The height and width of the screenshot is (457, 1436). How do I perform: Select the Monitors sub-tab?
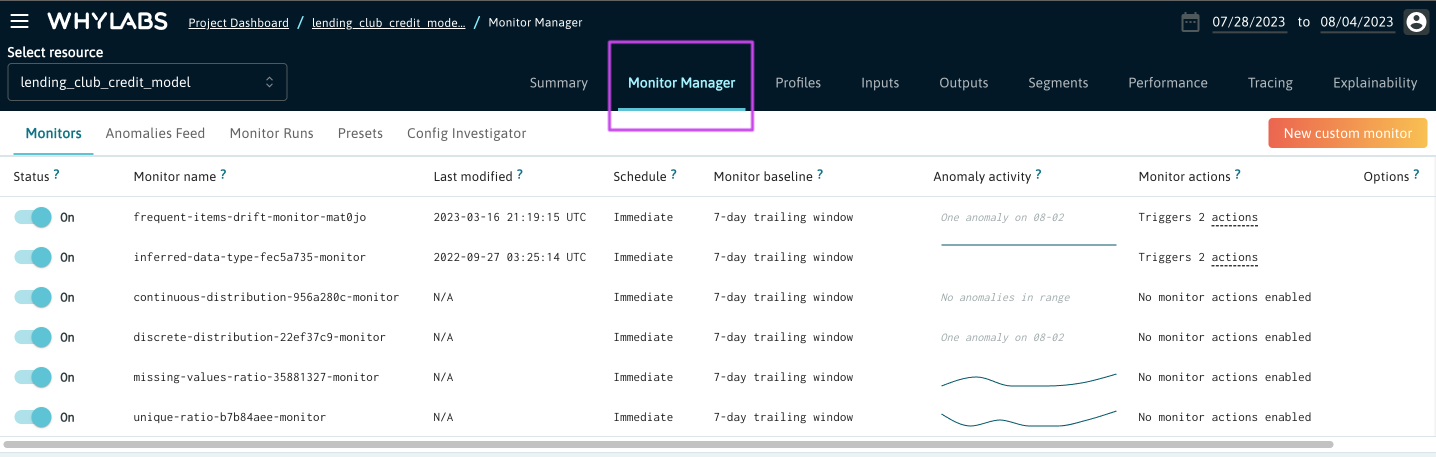pyautogui.click(x=53, y=133)
